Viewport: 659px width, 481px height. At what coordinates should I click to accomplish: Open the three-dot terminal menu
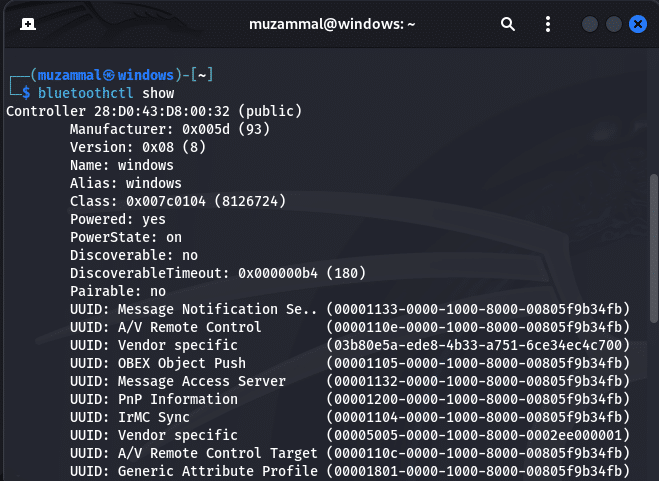tap(546, 23)
